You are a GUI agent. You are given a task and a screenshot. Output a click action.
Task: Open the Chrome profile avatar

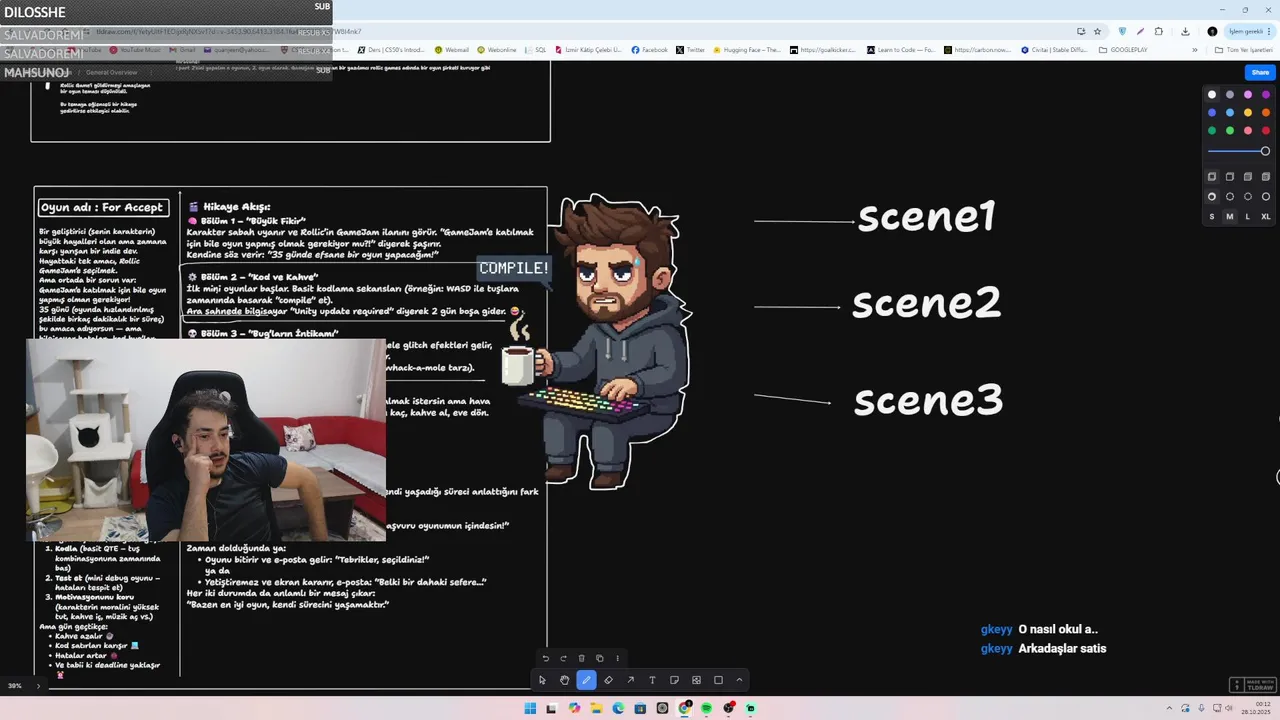pos(1212,32)
